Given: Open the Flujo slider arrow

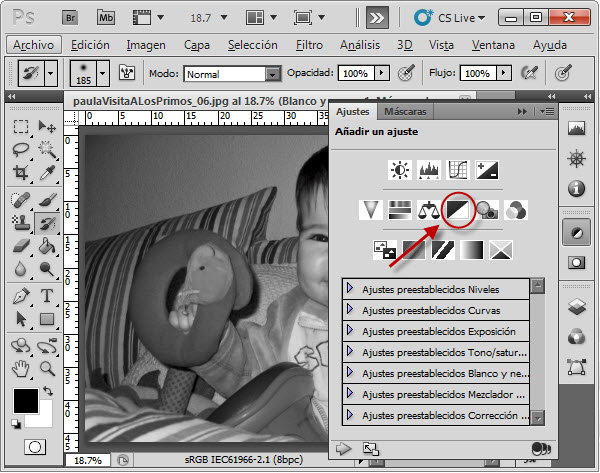Looking at the screenshot, I should pos(503,73).
